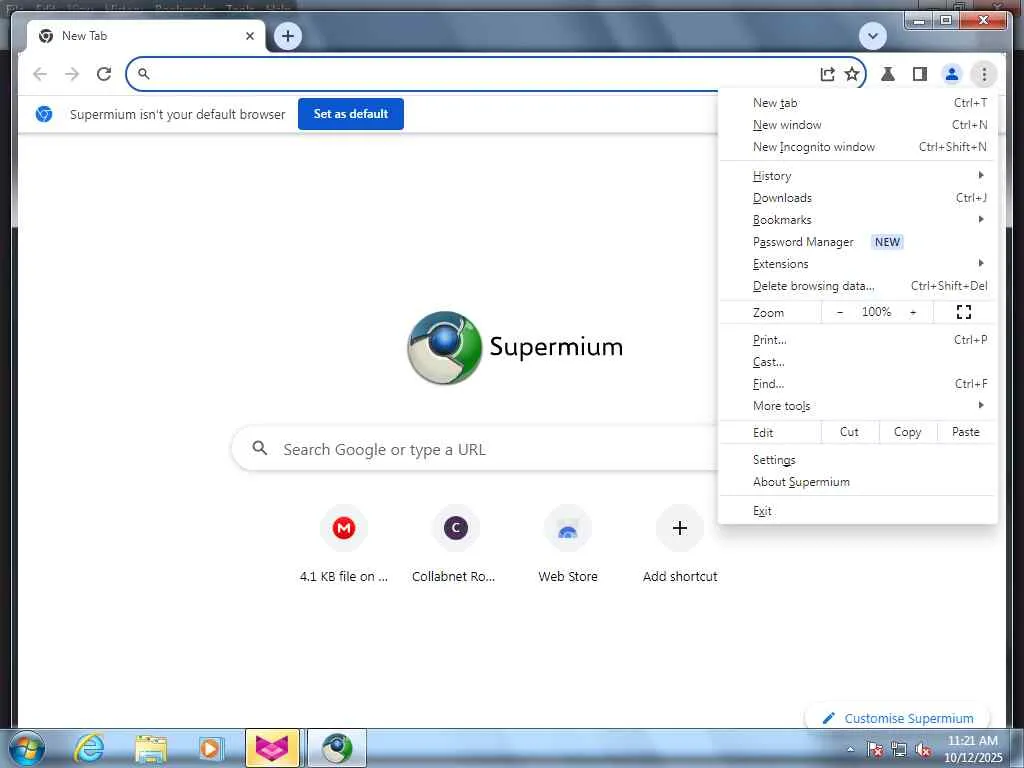Screen dimensions: 1024x768
Task: Open the media player taskbar icon
Action: 210,748
